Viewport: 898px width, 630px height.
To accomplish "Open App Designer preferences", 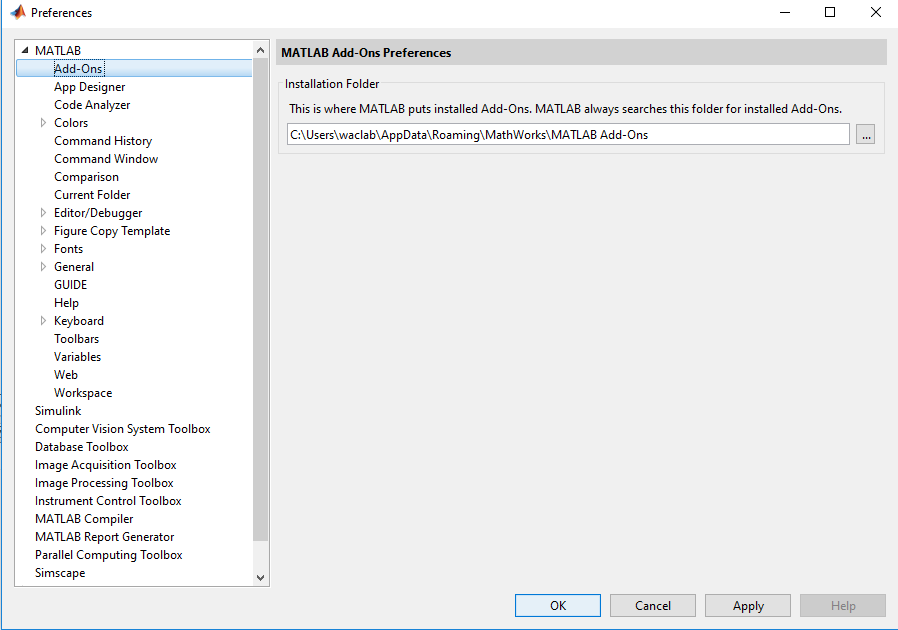I will [x=89, y=87].
